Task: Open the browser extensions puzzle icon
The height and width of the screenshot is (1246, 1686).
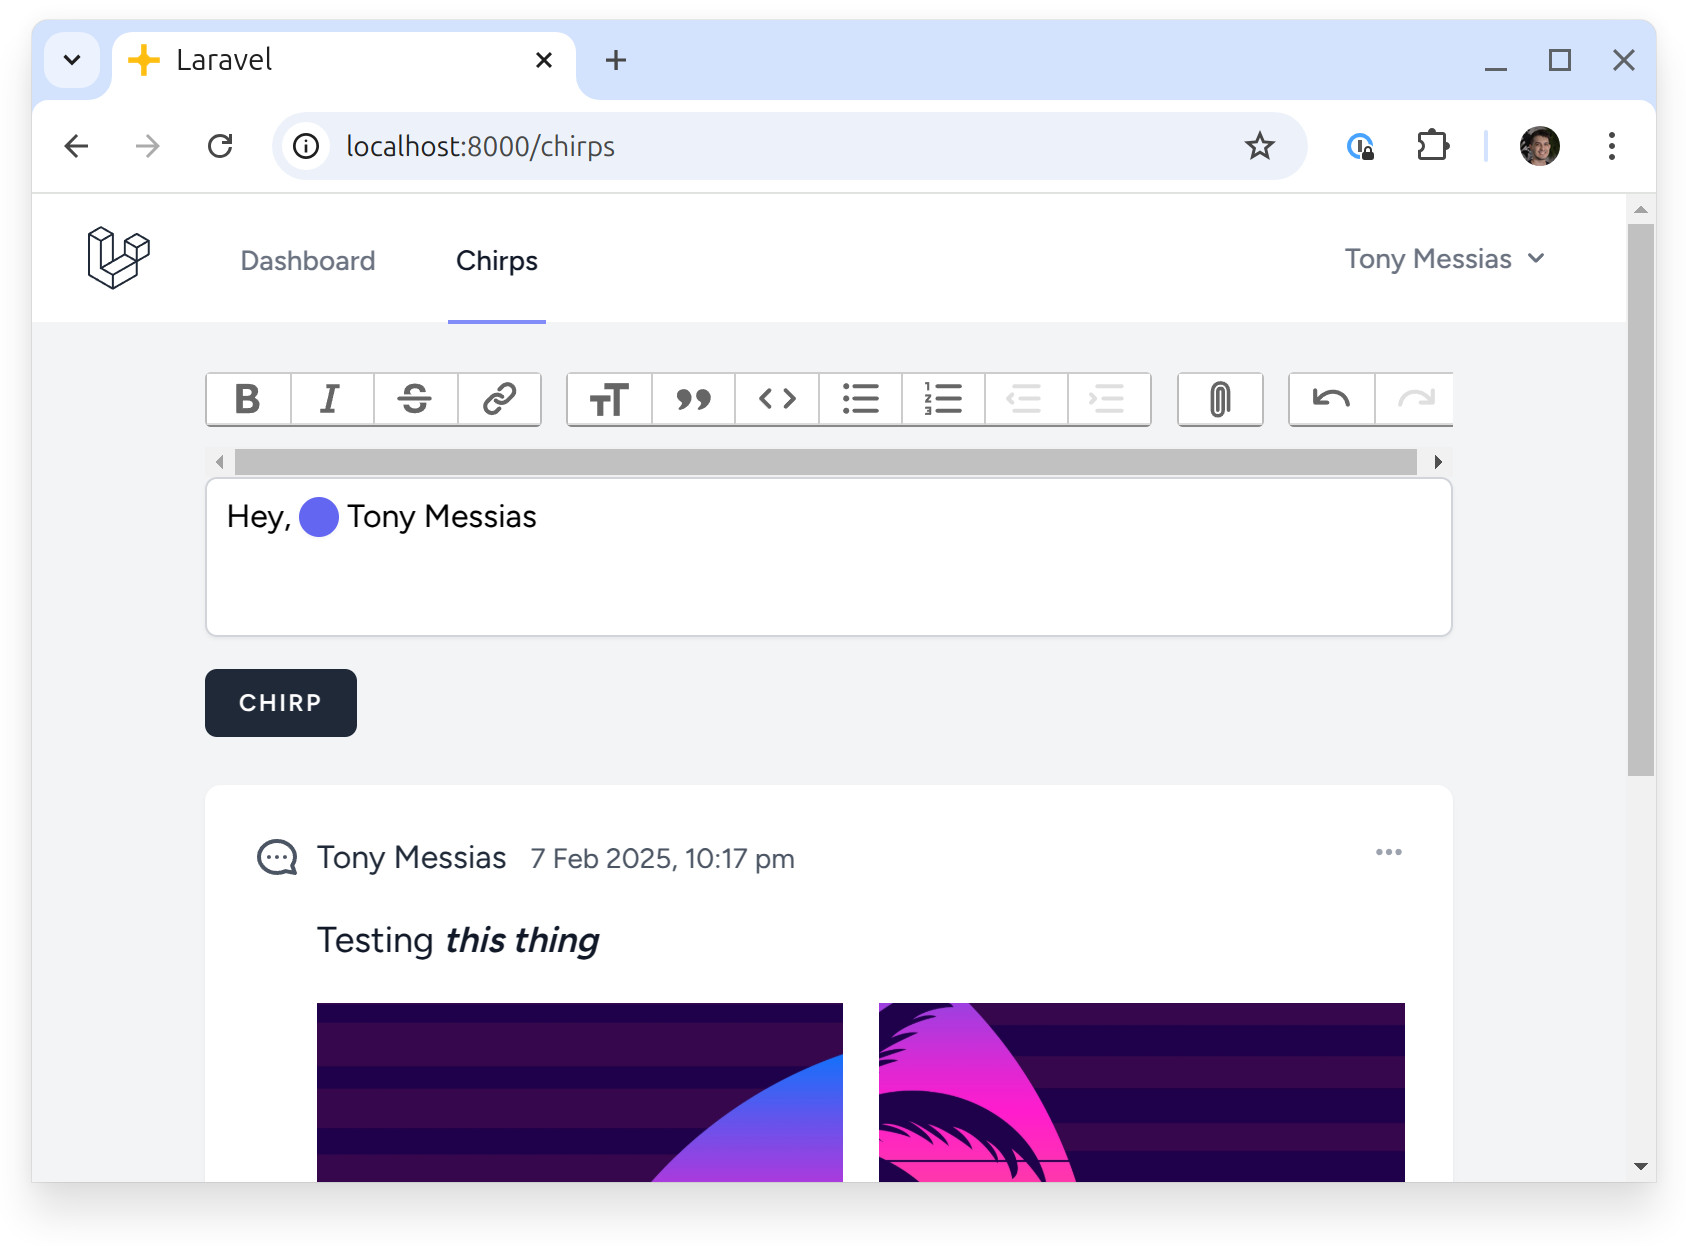Action: [x=1433, y=146]
